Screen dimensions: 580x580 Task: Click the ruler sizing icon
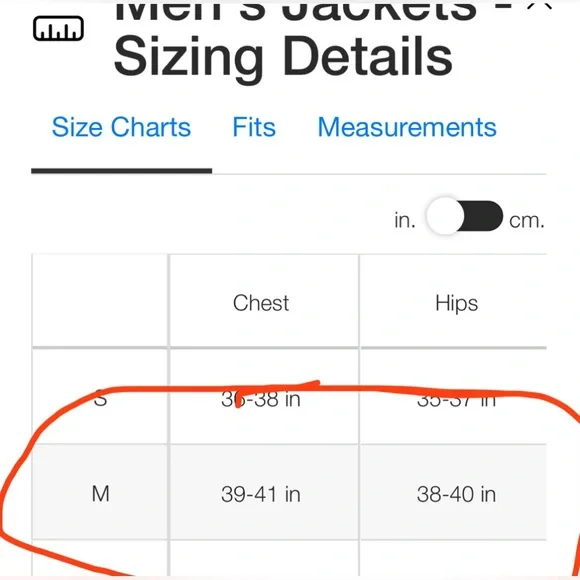click(58, 28)
